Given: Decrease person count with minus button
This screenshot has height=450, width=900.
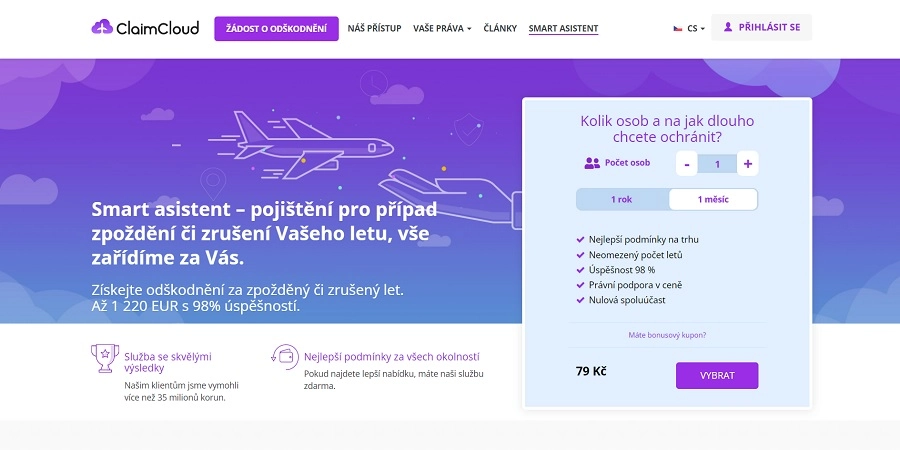Looking at the screenshot, I should click(x=687, y=164).
